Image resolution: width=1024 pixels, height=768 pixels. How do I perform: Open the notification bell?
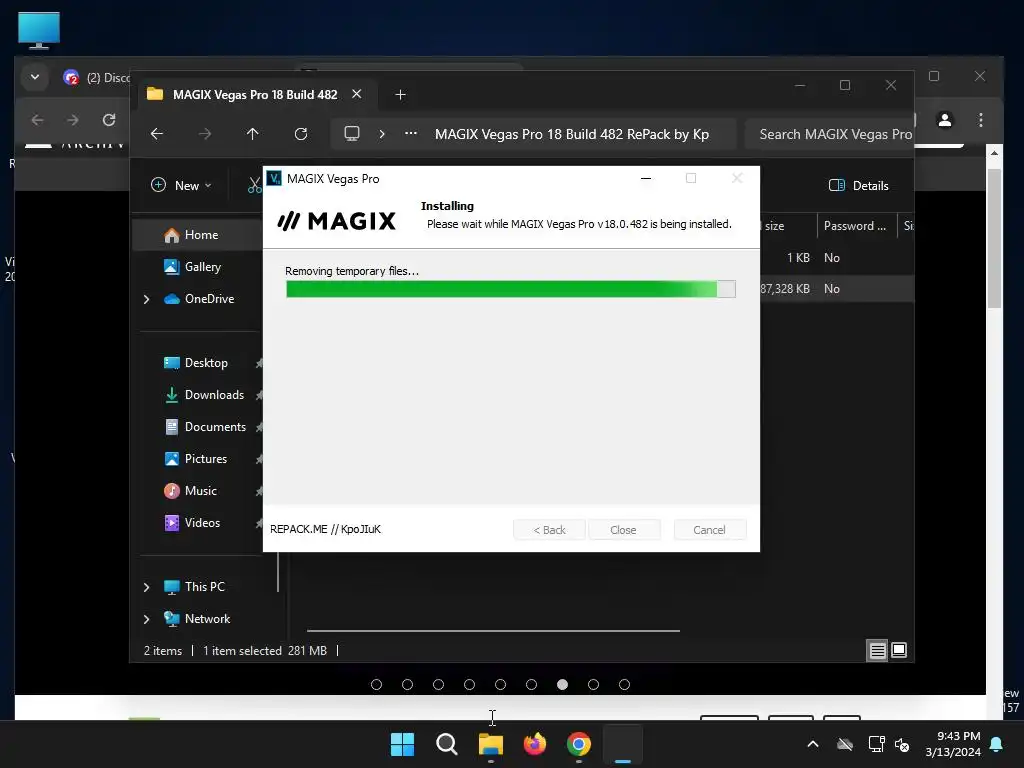(x=997, y=744)
